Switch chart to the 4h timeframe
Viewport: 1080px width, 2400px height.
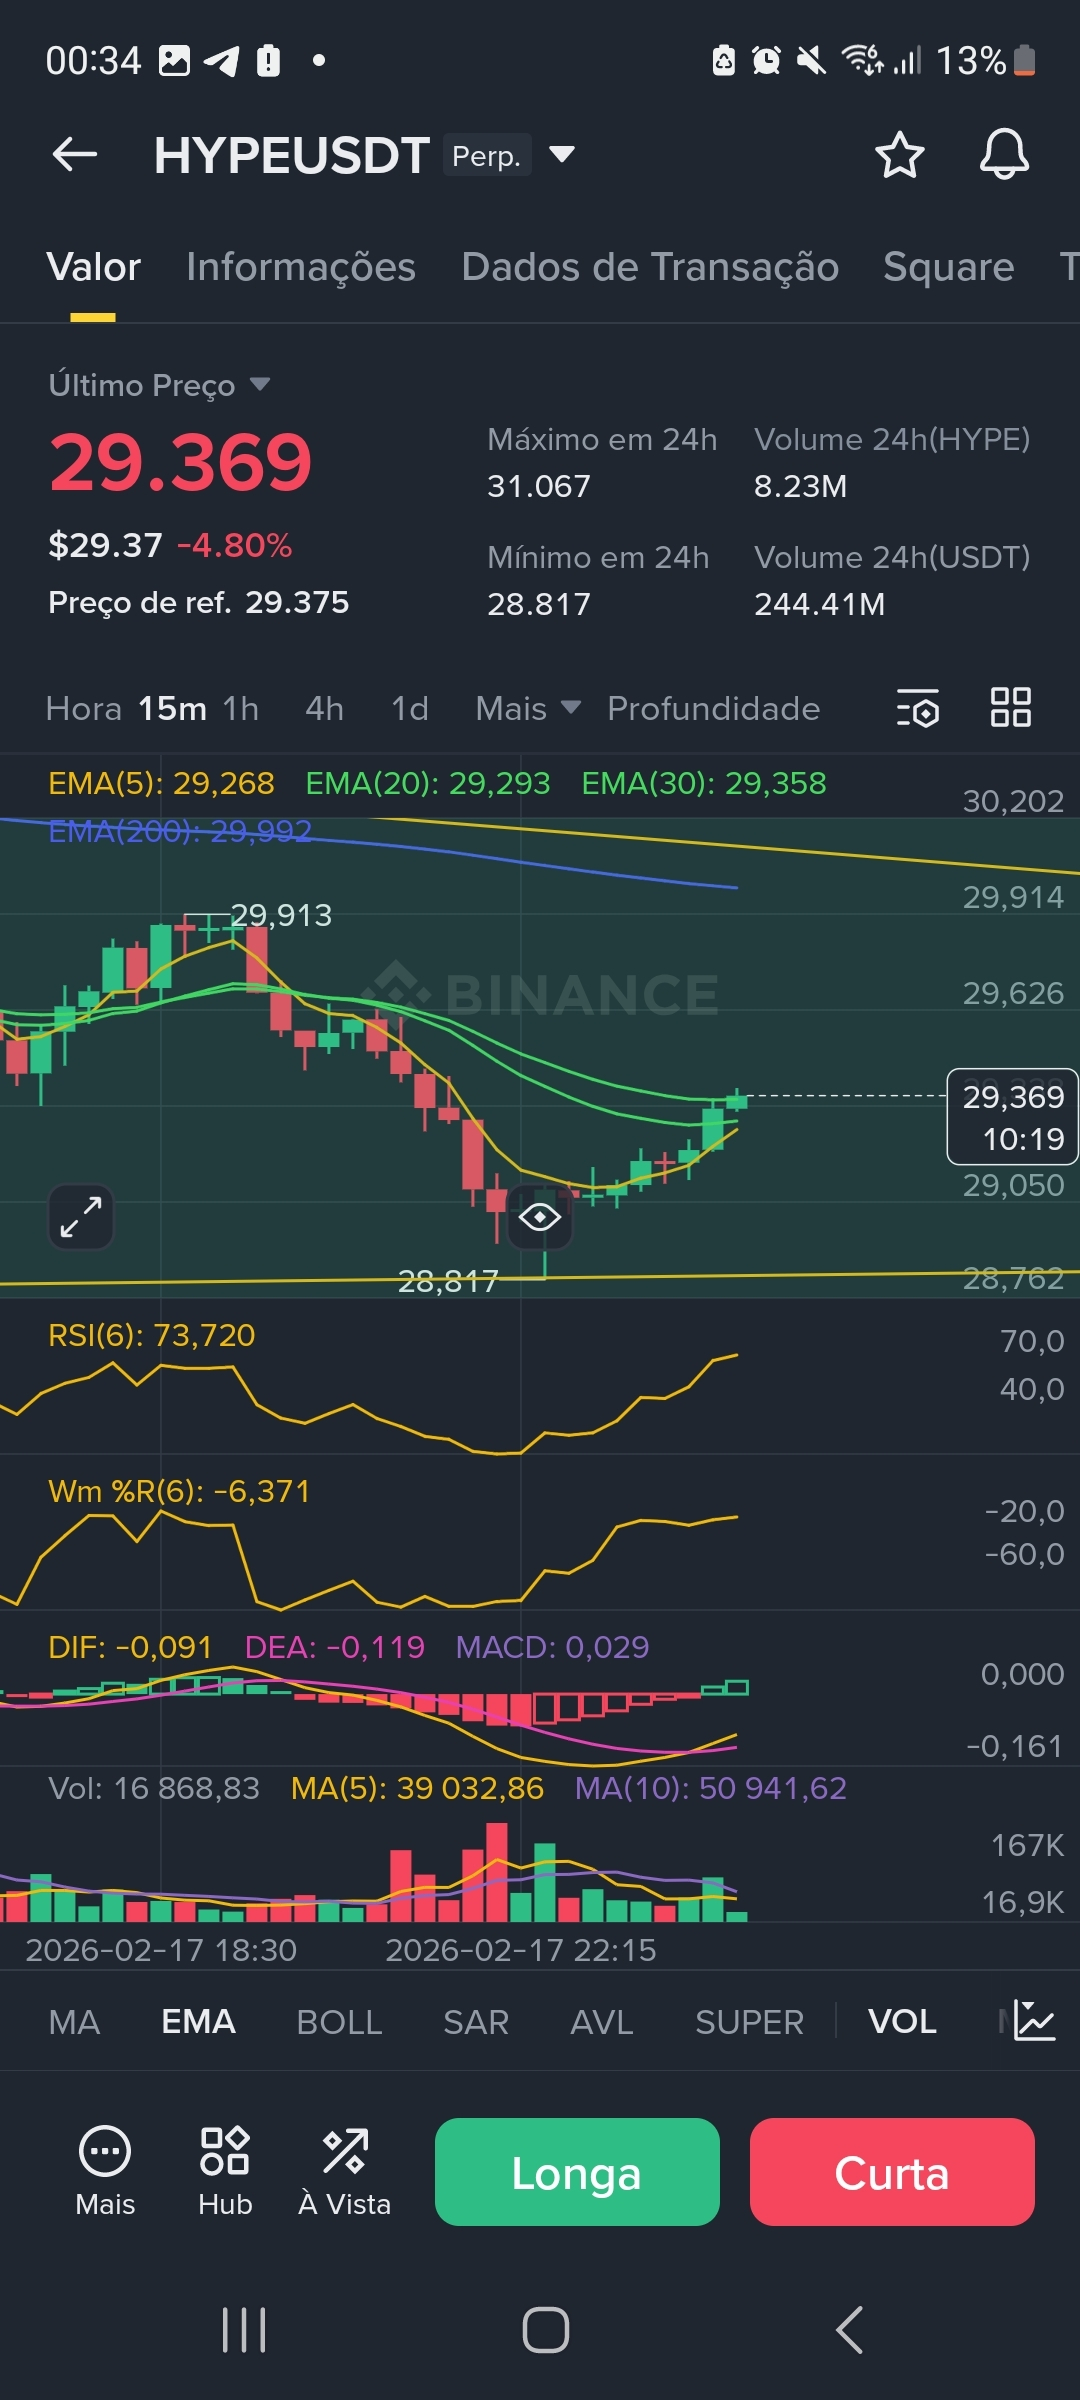tap(324, 708)
